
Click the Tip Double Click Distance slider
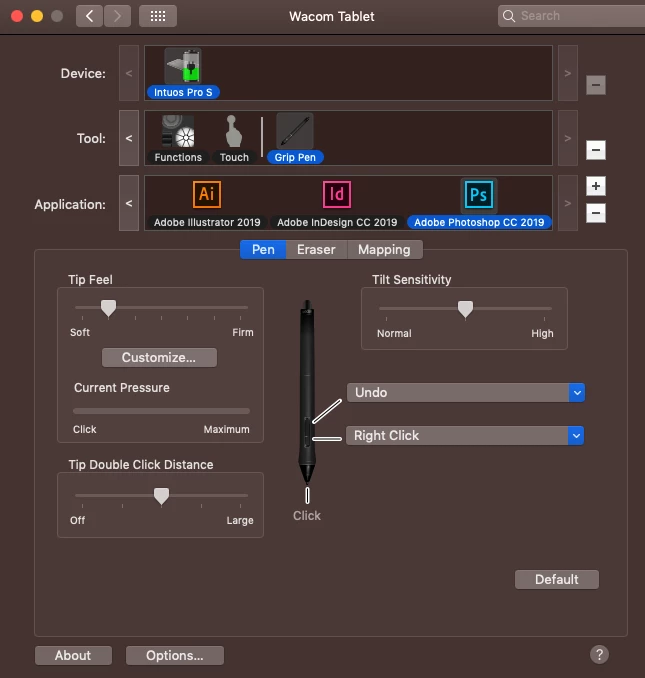tap(161, 496)
